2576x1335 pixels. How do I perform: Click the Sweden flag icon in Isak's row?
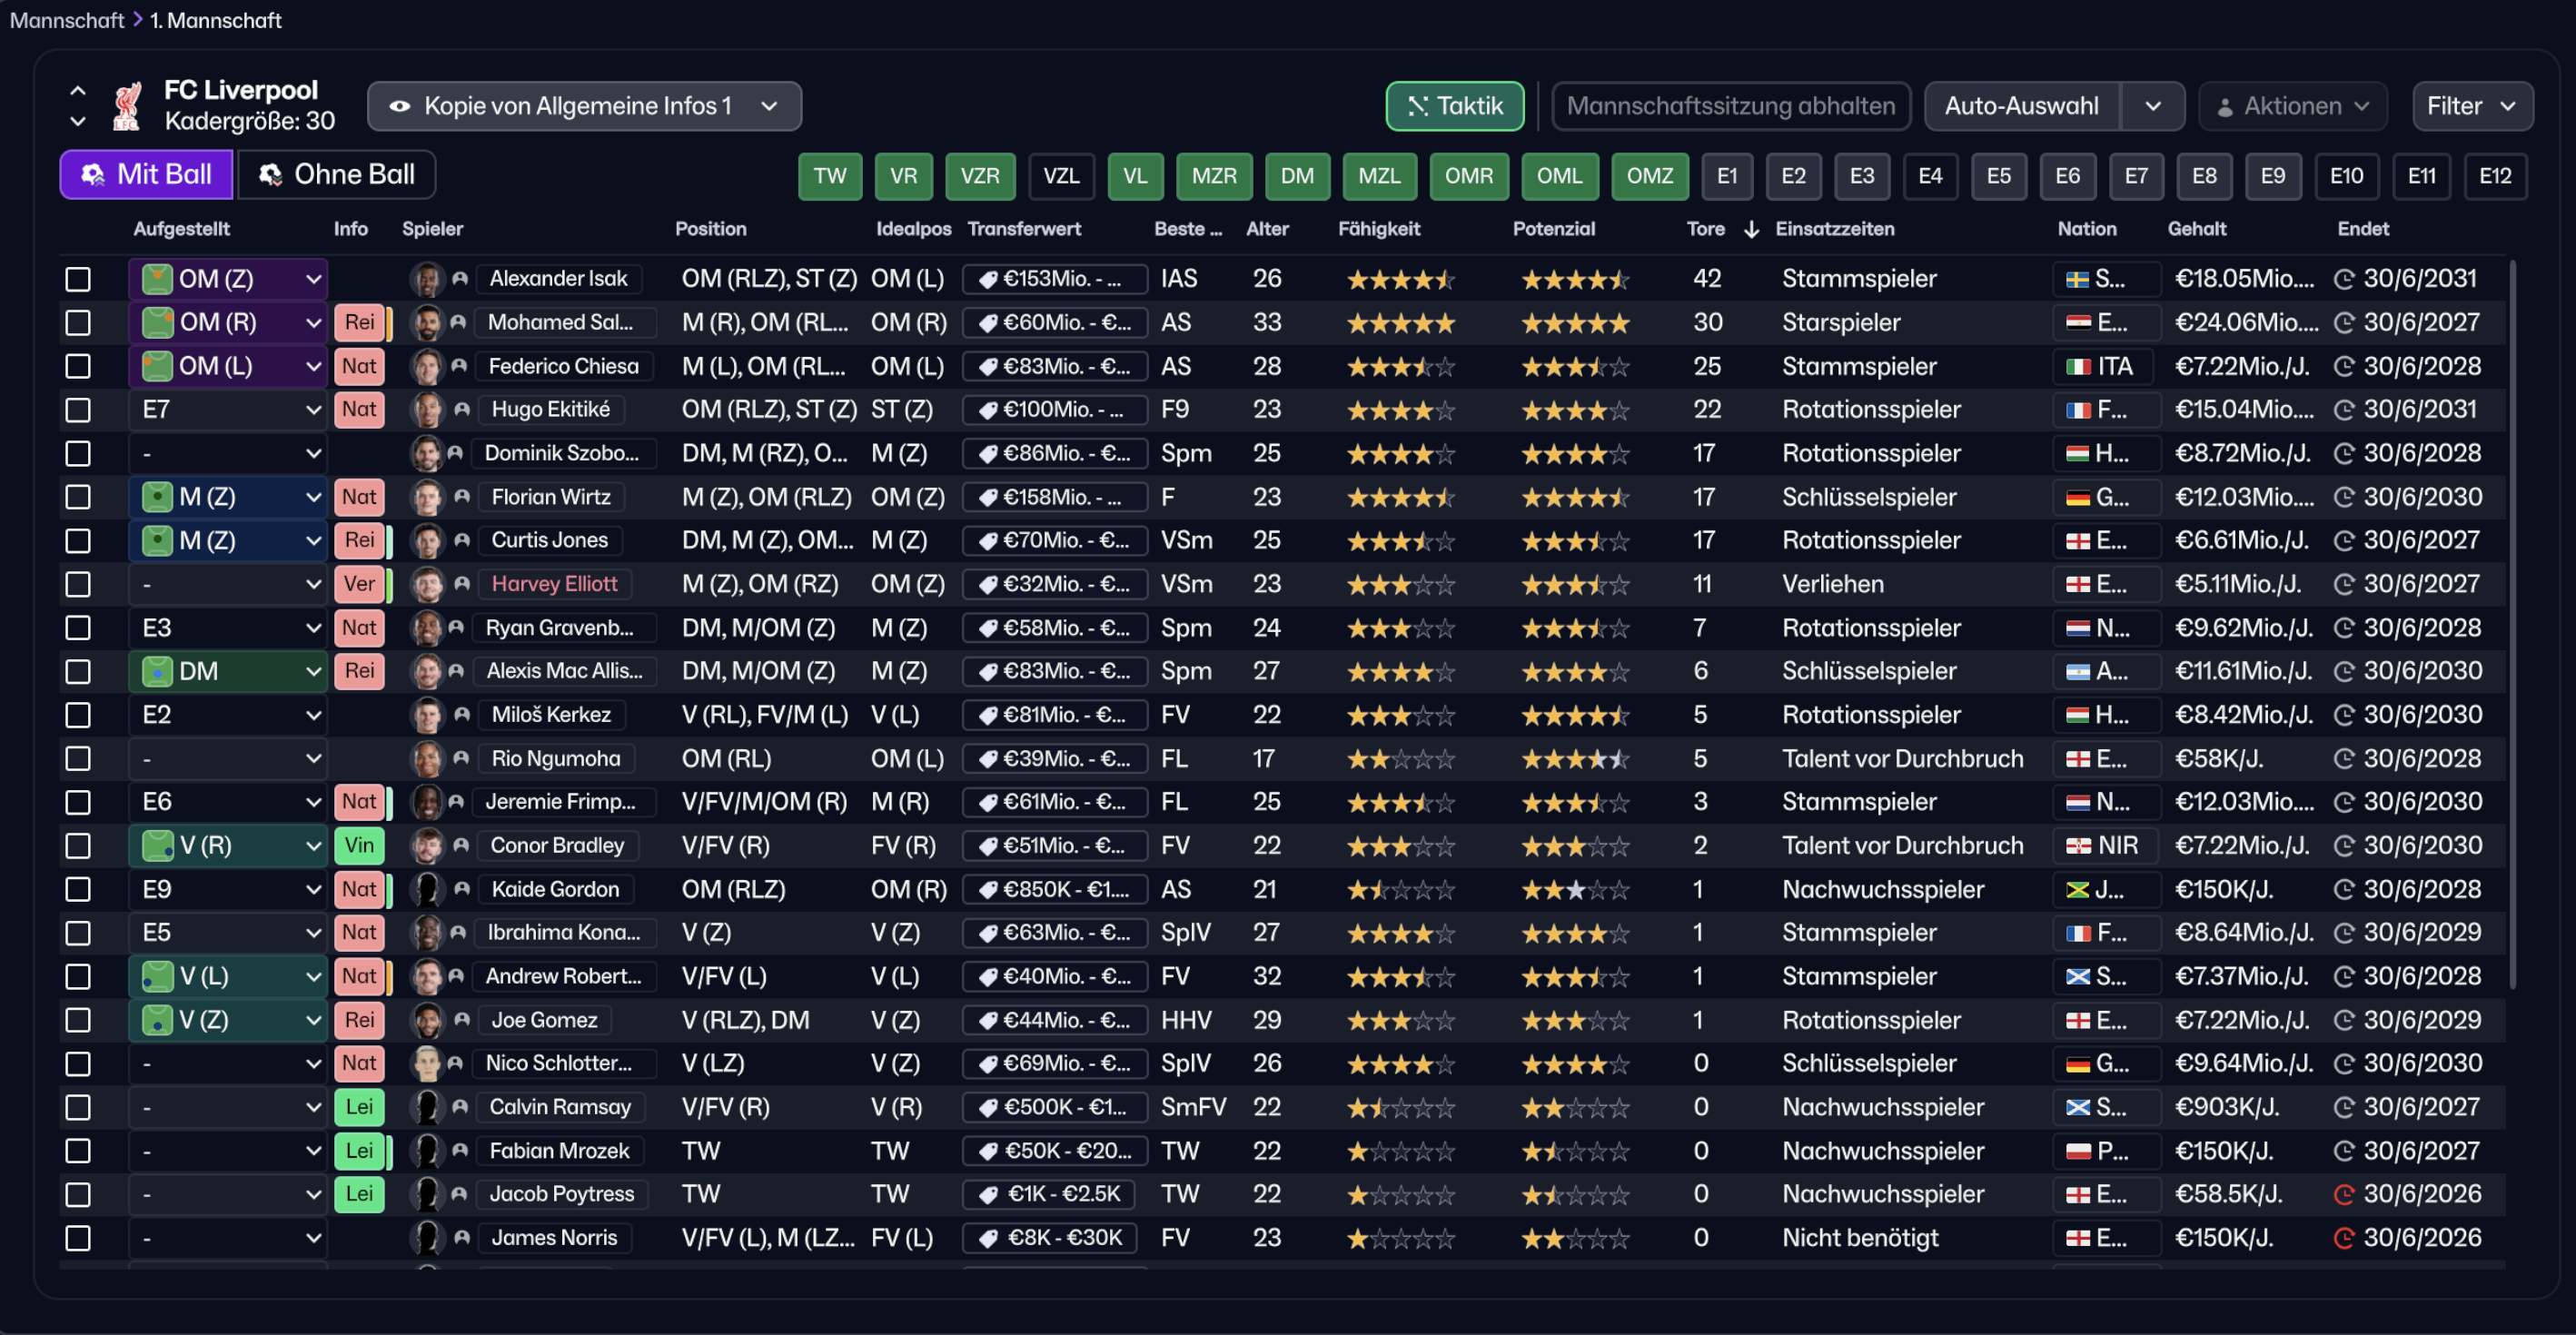coord(2078,279)
